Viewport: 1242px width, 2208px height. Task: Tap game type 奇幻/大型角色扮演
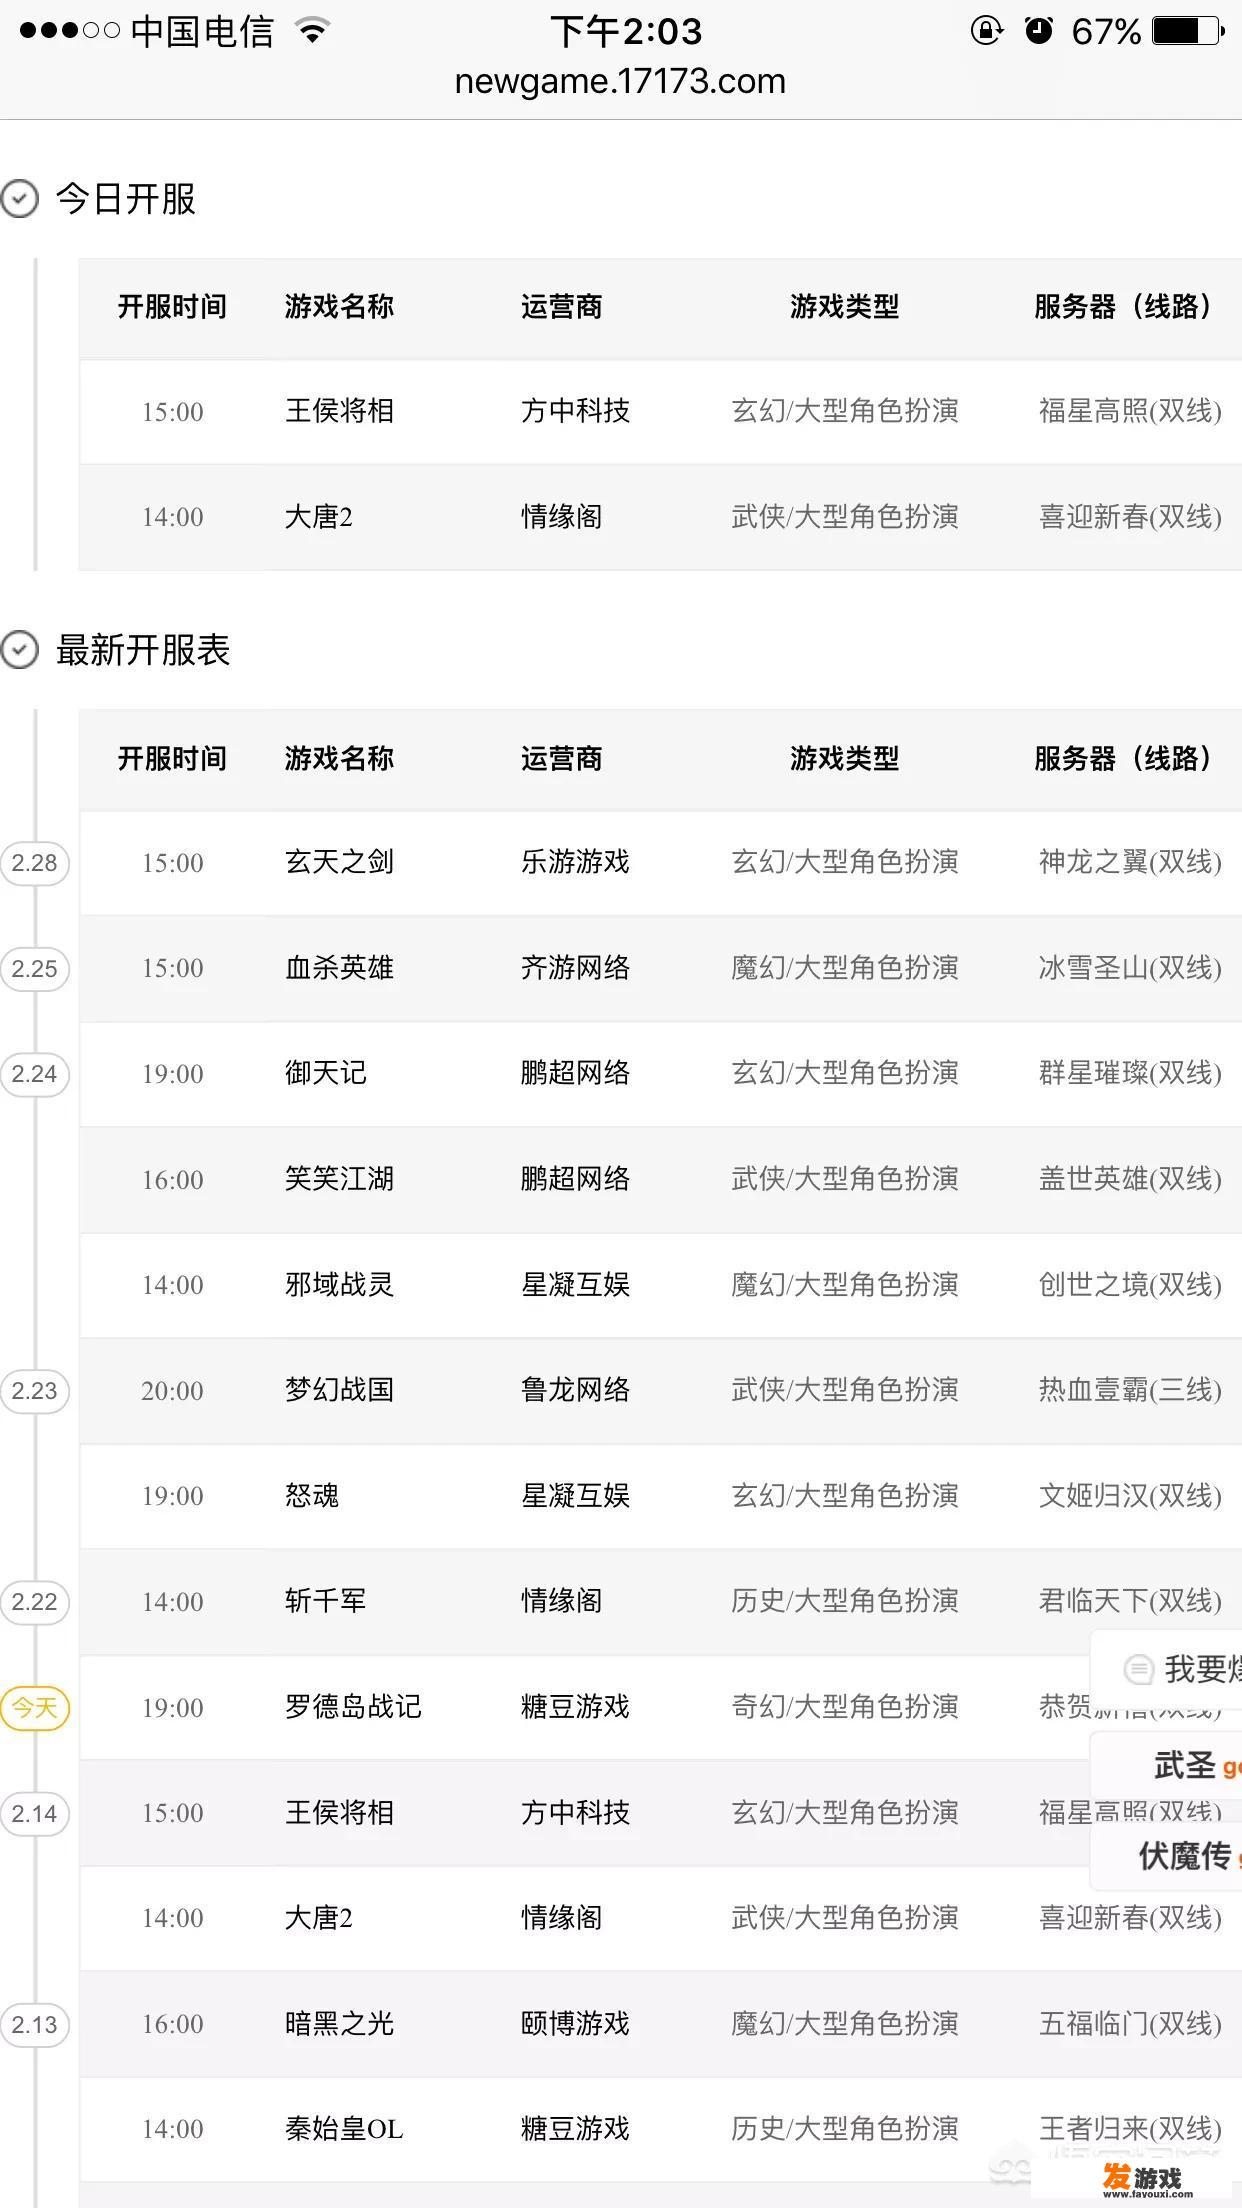coord(845,1707)
